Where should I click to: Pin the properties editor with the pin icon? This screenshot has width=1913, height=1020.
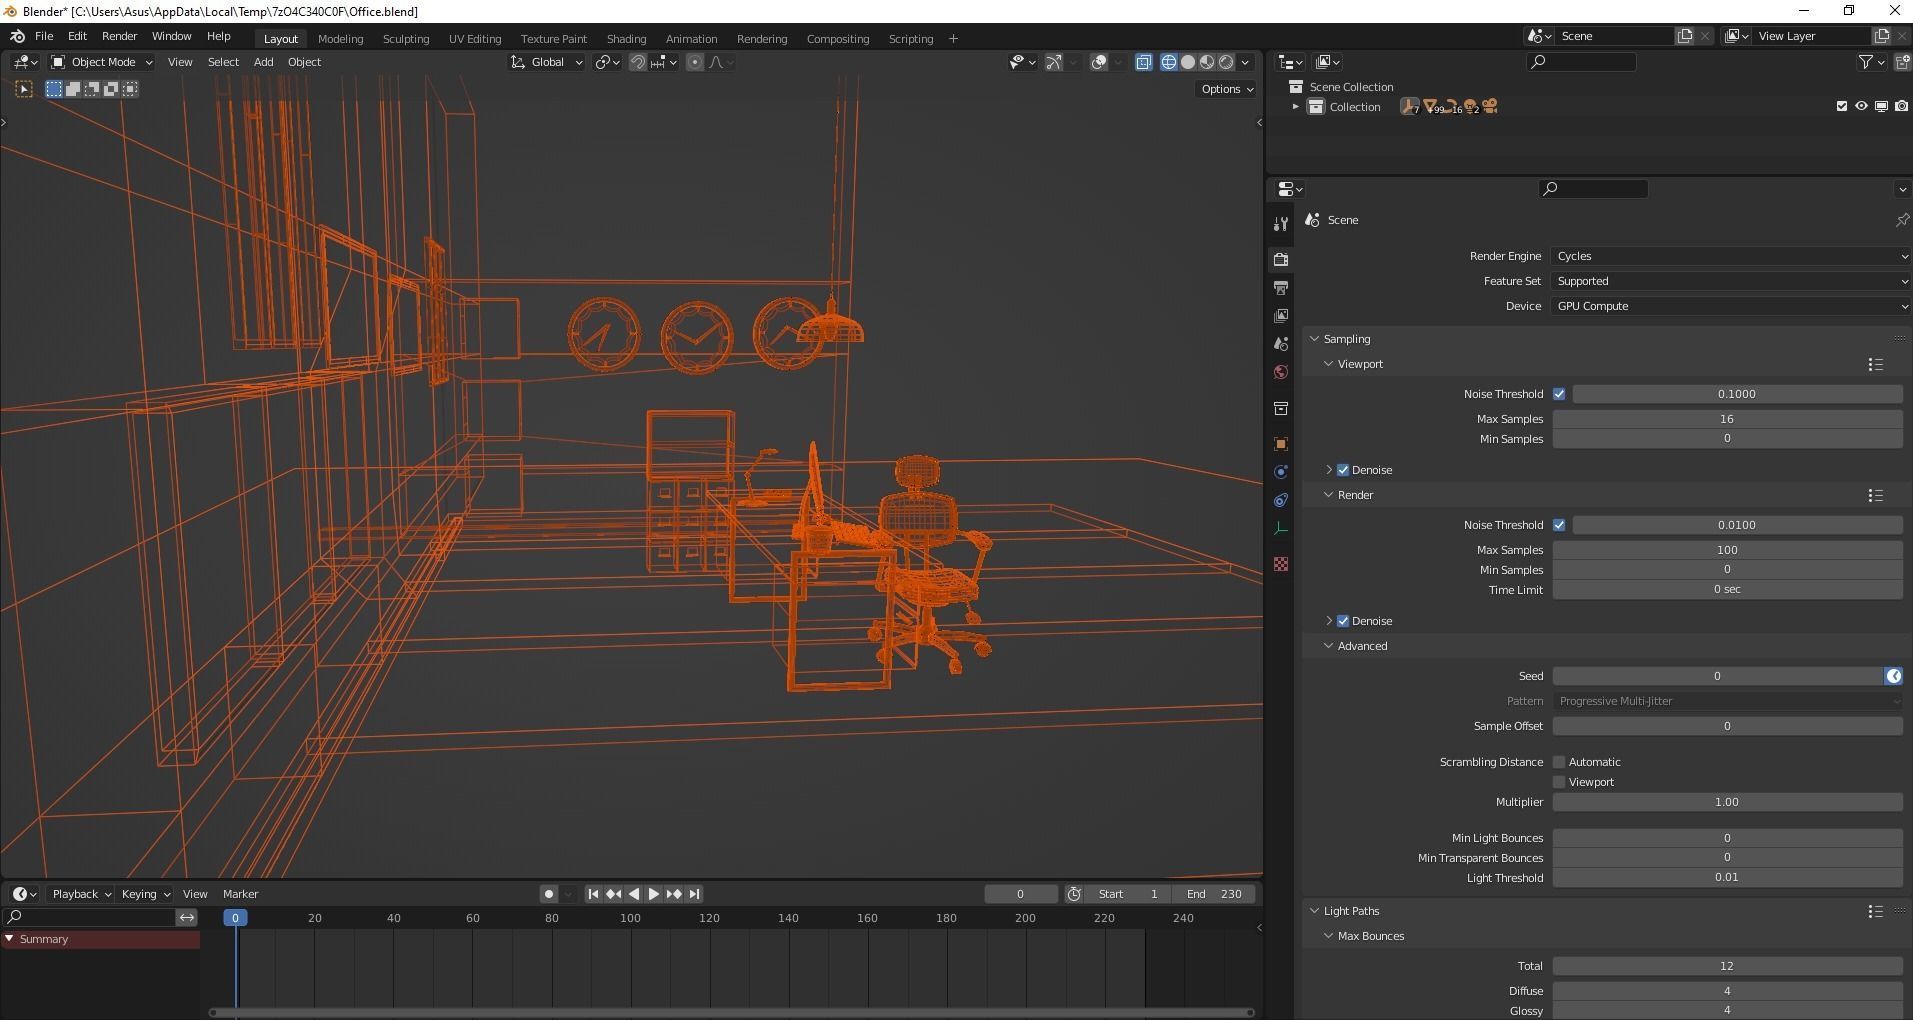(1901, 220)
